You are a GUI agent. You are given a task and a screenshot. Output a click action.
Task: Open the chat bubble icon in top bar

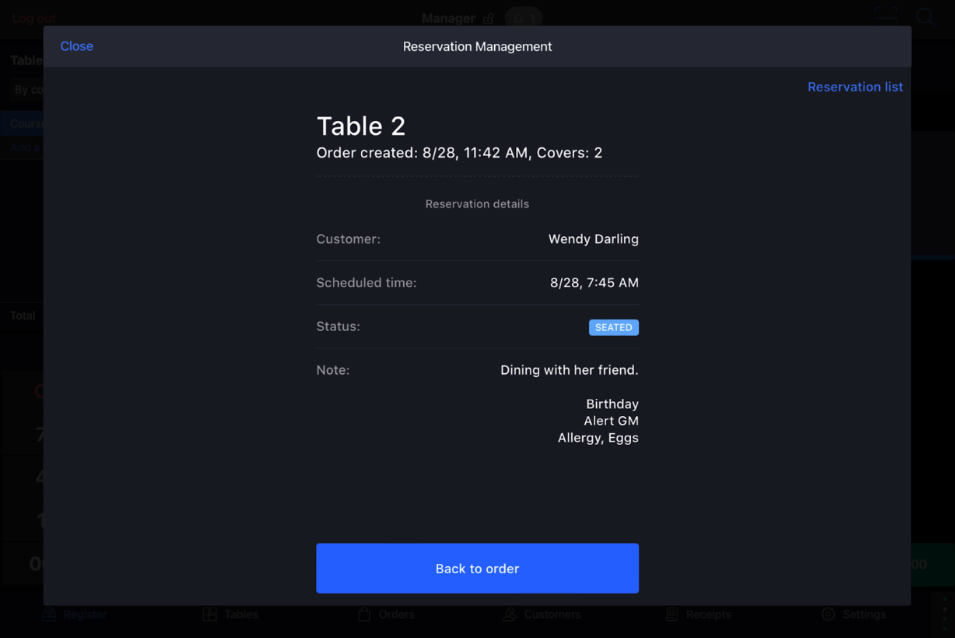click(884, 14)
